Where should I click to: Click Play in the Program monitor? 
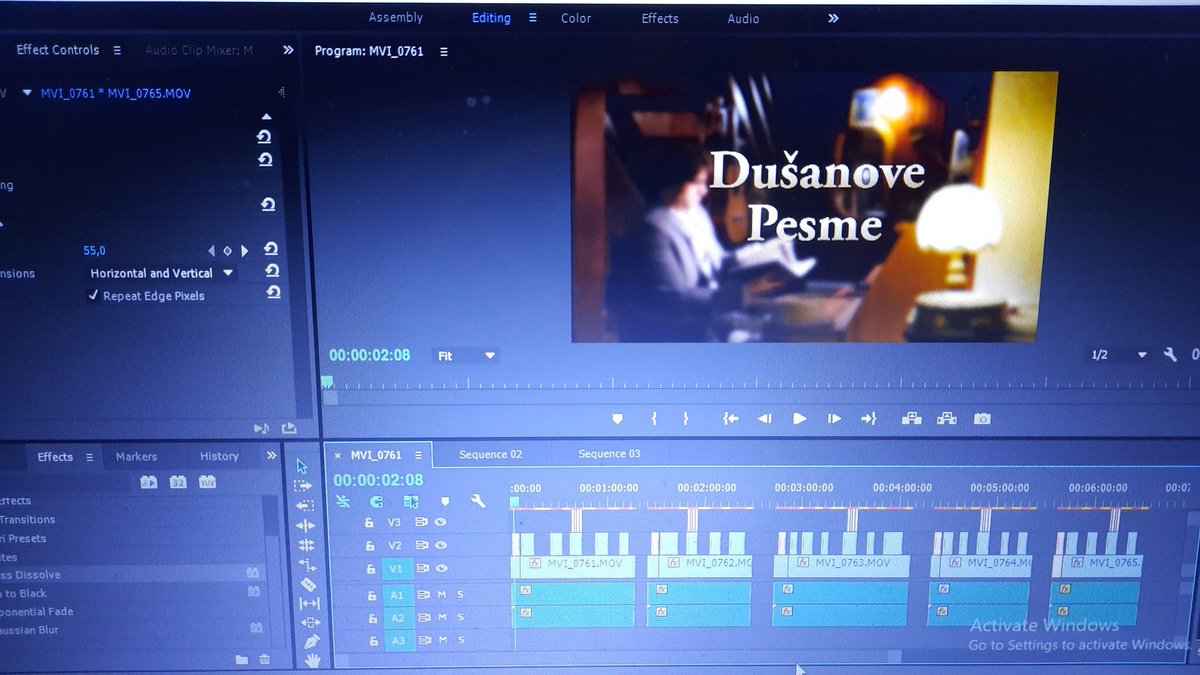click(799, 419)
